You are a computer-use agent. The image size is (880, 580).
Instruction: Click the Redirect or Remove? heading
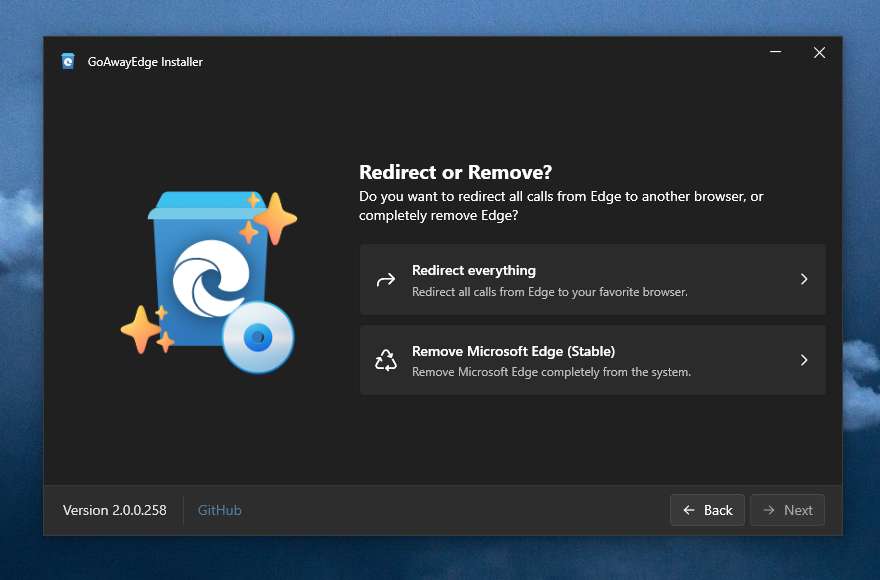pos(455,172)
